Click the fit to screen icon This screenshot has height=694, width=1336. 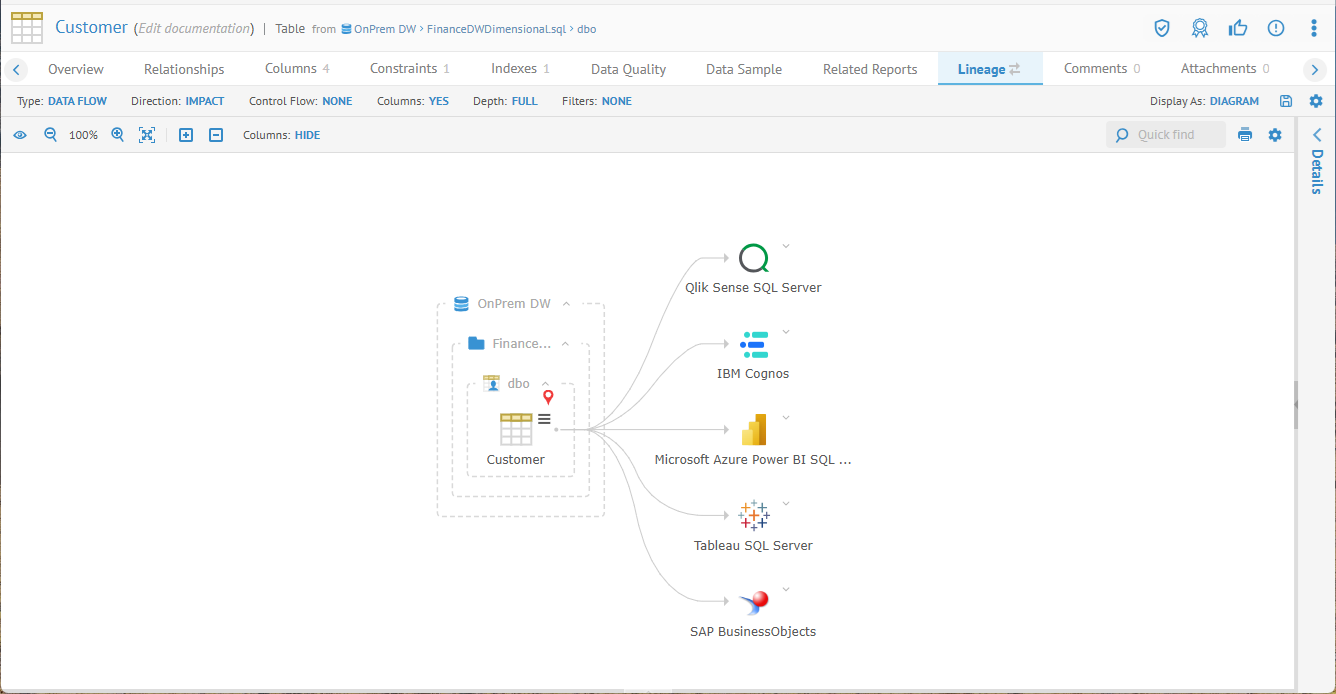click(x=147, y=135)
